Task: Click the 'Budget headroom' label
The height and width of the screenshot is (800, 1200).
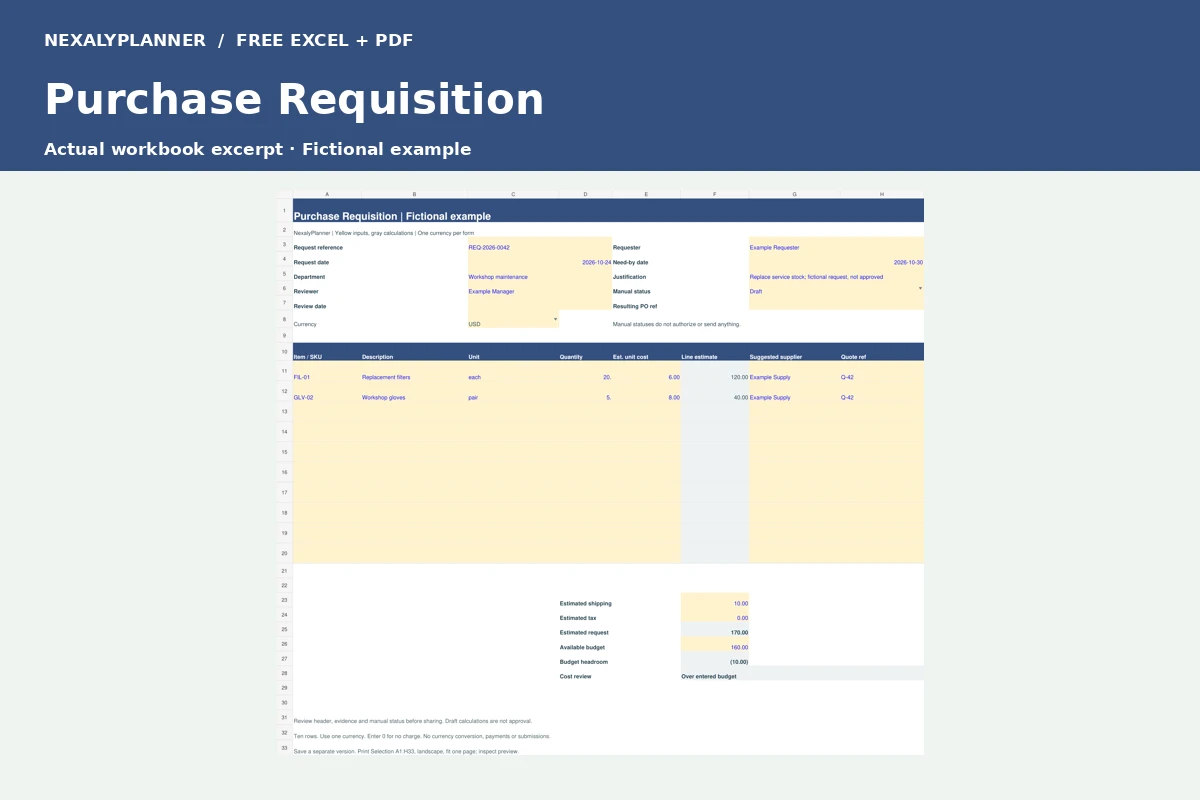Action: (584, 662)
